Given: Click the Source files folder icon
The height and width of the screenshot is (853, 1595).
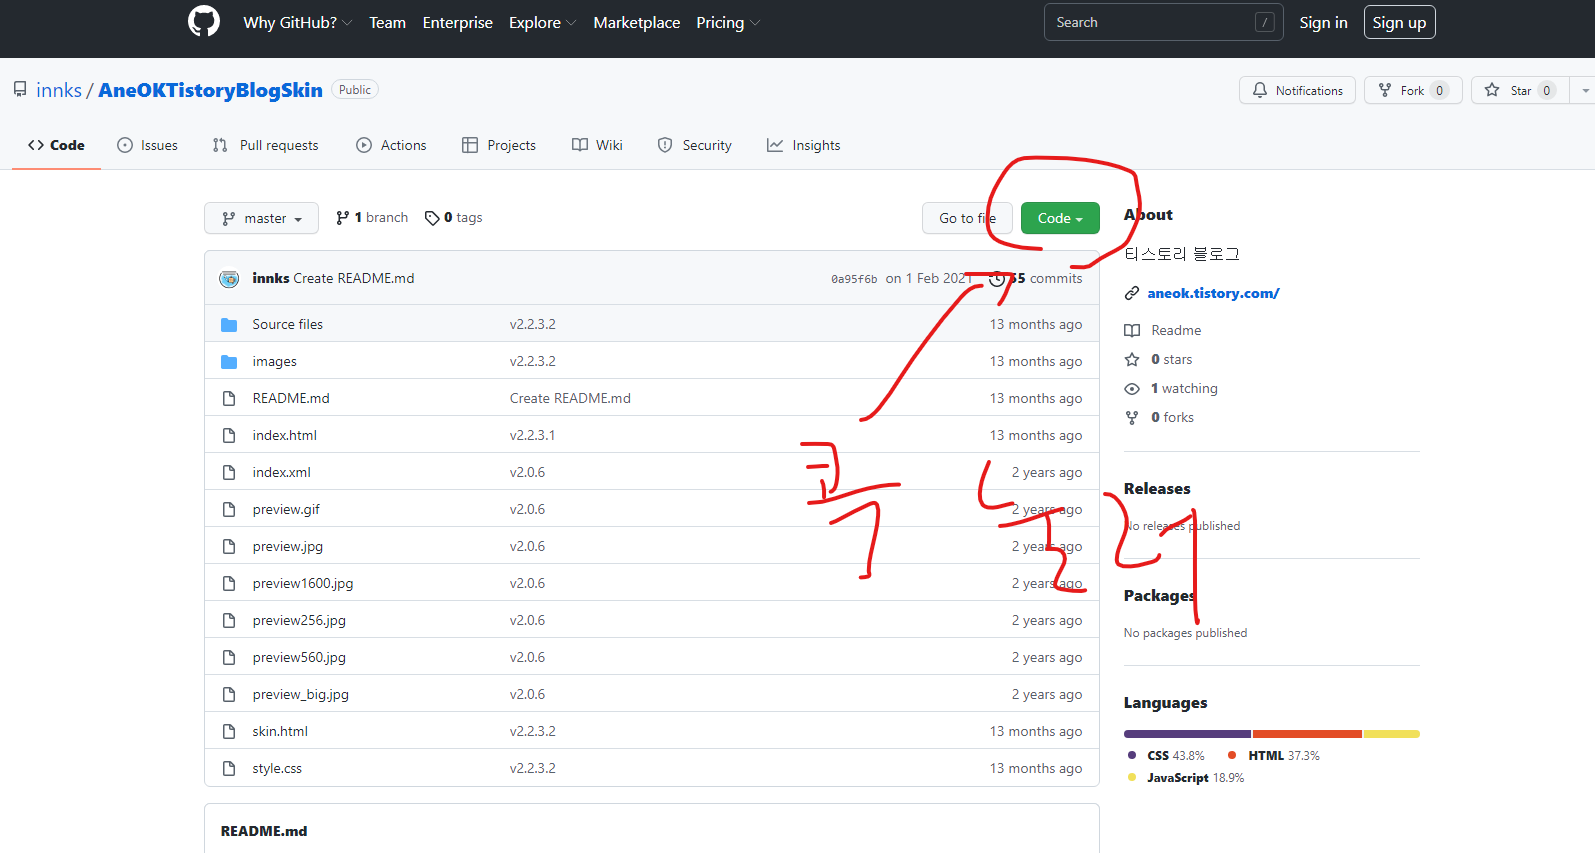Looking at the screenshot, I should tap(229, 324).
